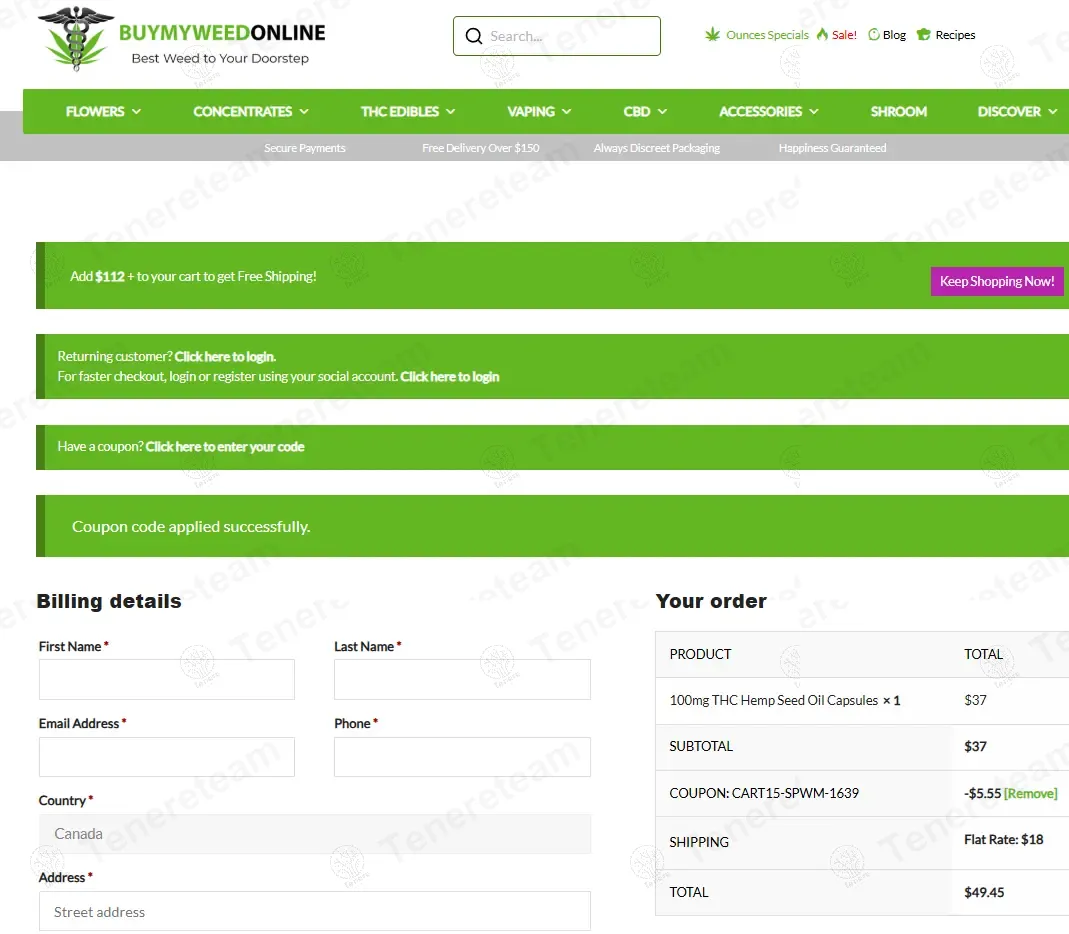Expand the THC Edibles dropdown chevron
1069x934 pixels.
point(451,111)
